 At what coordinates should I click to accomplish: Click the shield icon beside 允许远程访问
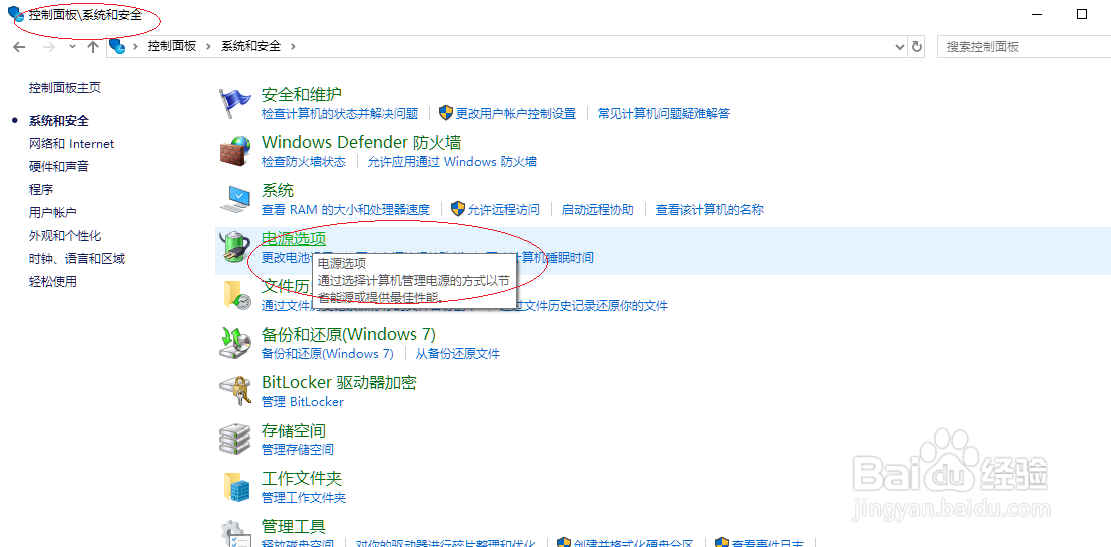(458, 209)
